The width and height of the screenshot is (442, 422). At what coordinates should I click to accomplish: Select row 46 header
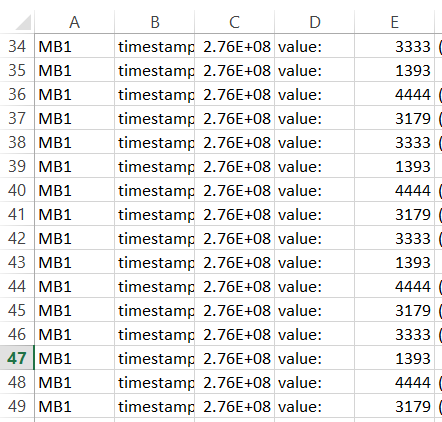(x=17, y=334)
